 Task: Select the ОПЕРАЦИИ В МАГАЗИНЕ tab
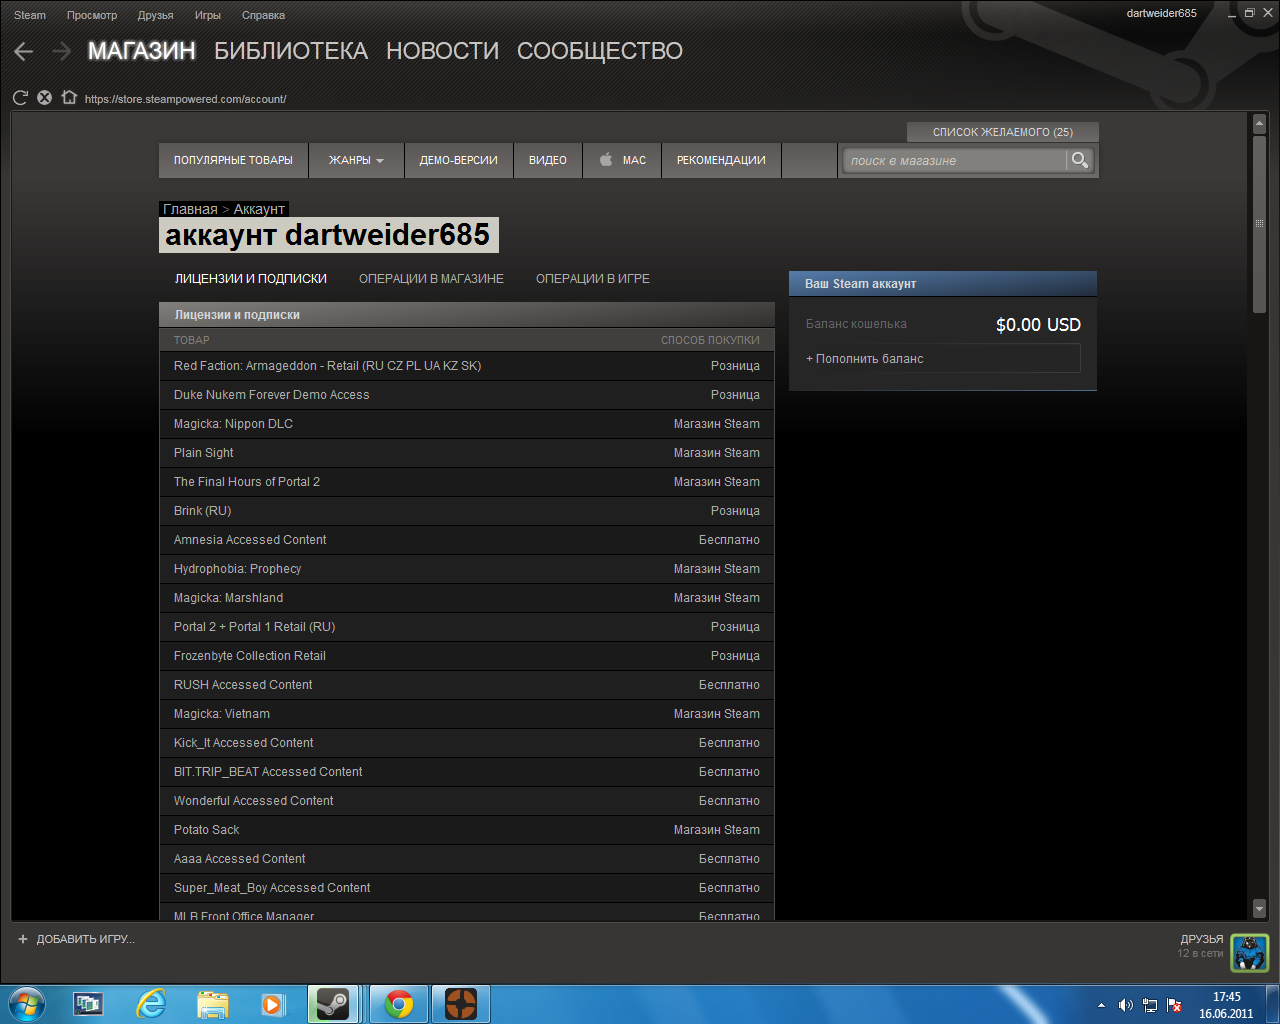[x=431, y=279]
